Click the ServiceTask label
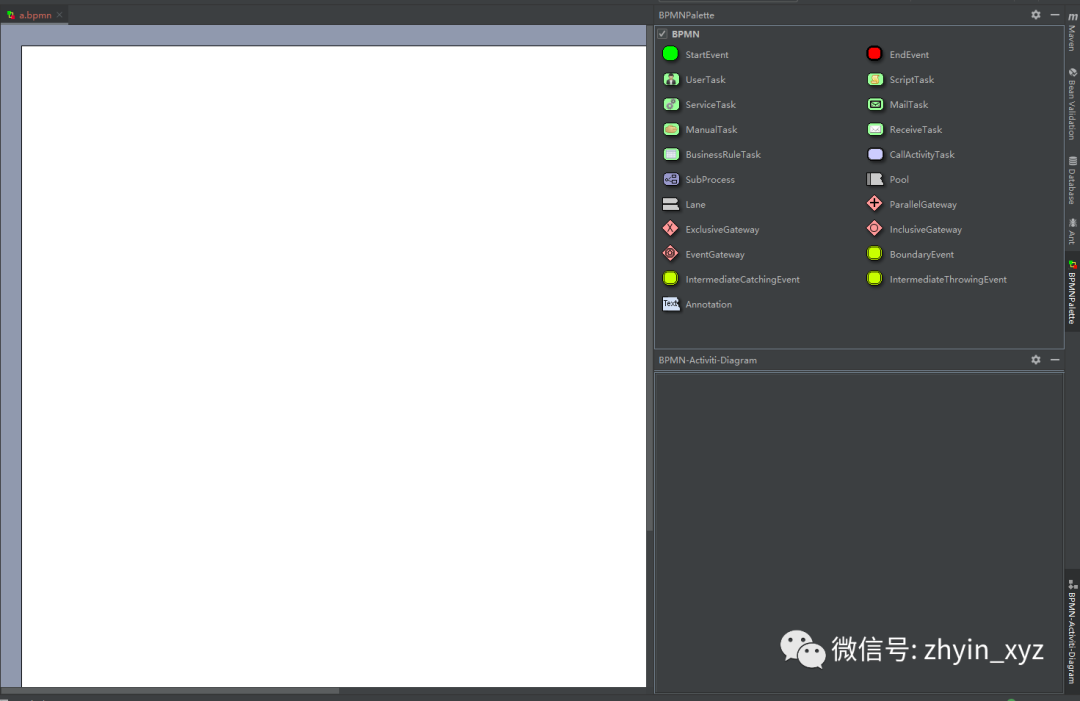The width and height of the screenshot is (1080, 701). point(711,104)
